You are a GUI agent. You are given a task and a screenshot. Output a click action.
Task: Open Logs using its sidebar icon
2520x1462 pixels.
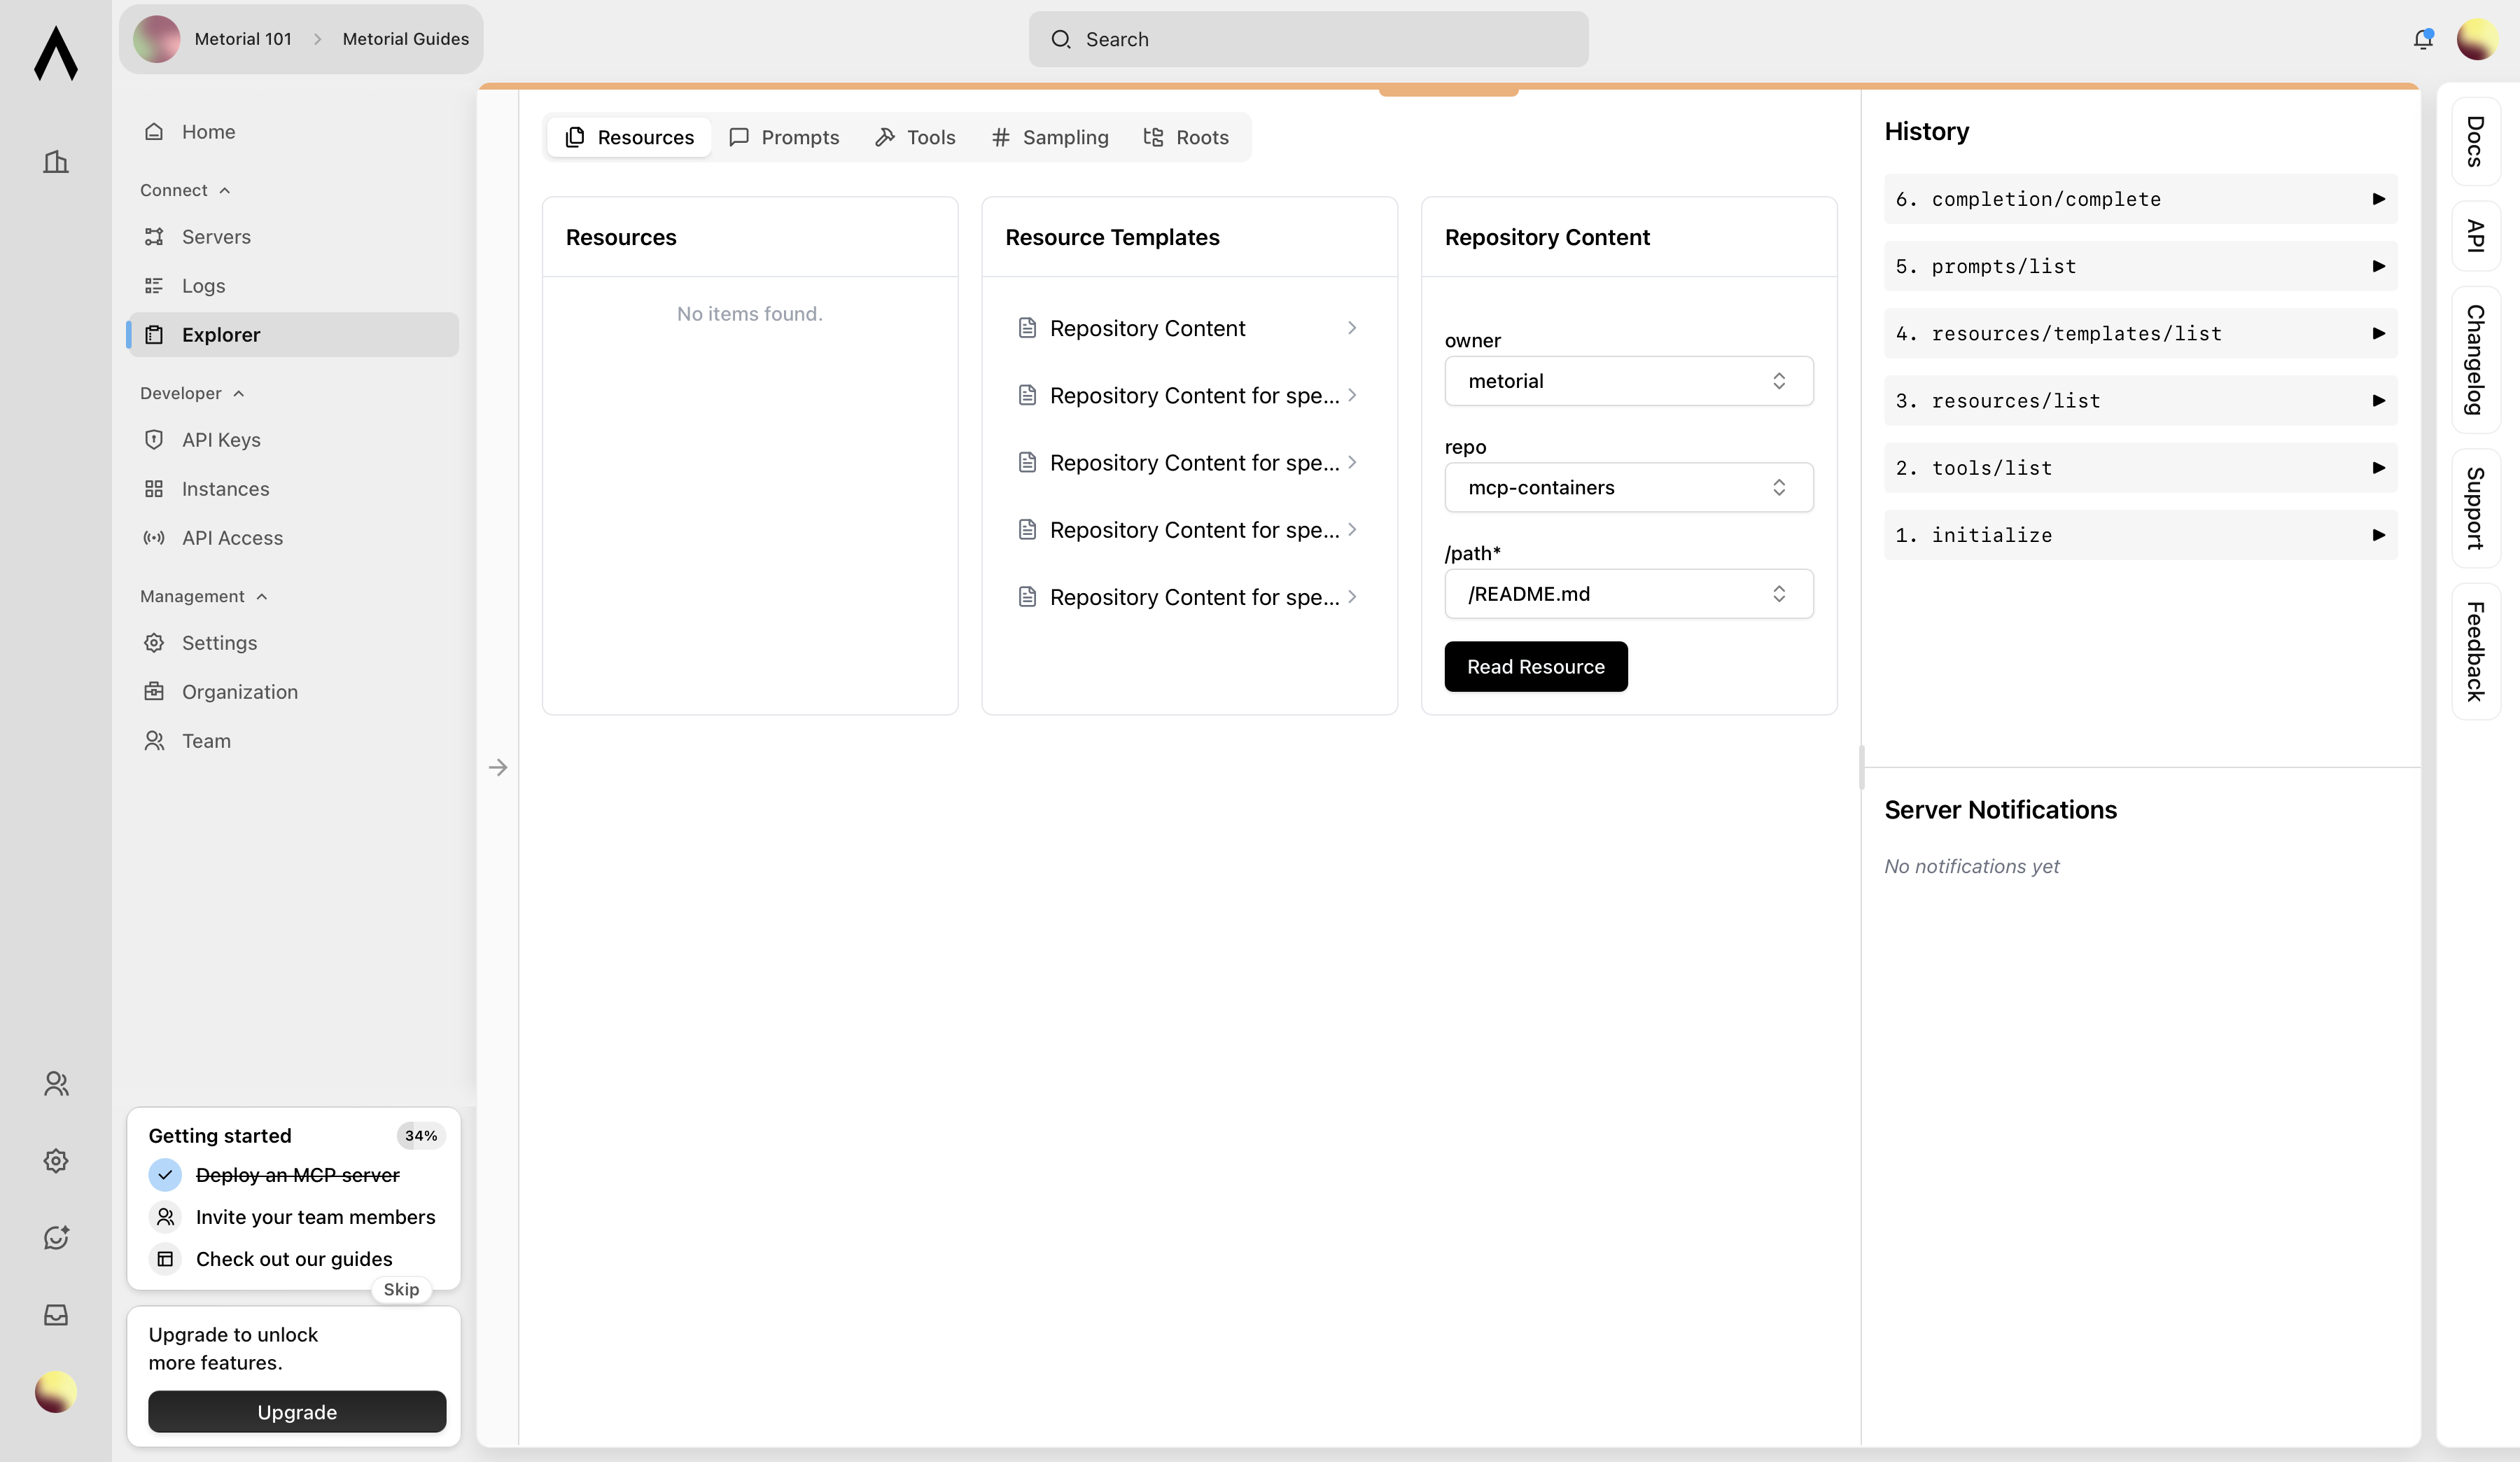155,286
